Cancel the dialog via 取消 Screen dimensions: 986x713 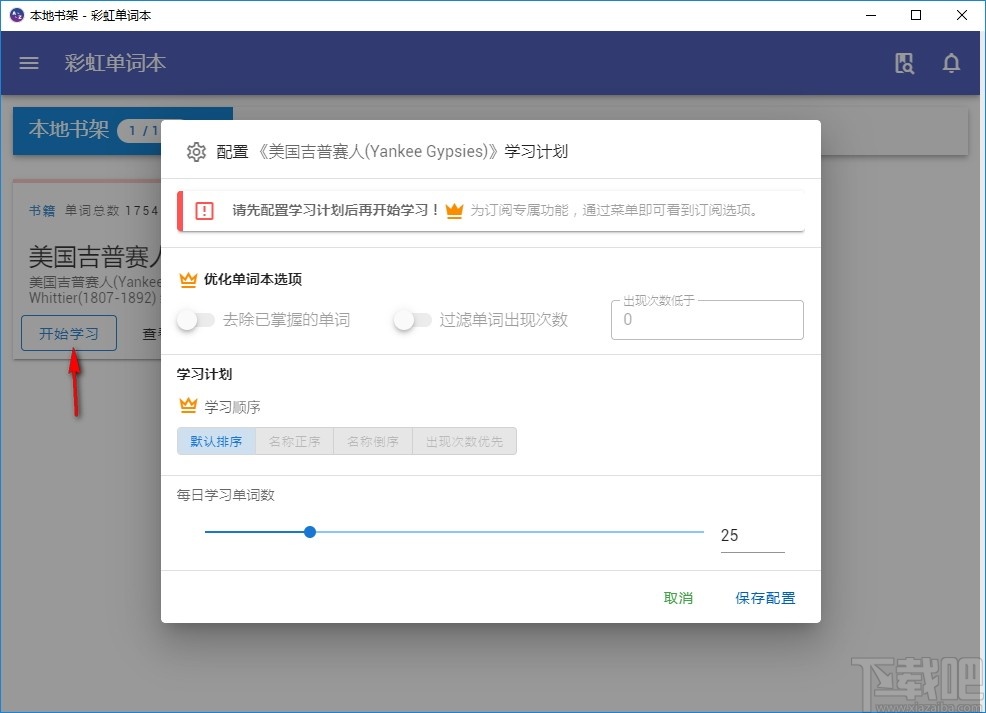coord(677,597)
